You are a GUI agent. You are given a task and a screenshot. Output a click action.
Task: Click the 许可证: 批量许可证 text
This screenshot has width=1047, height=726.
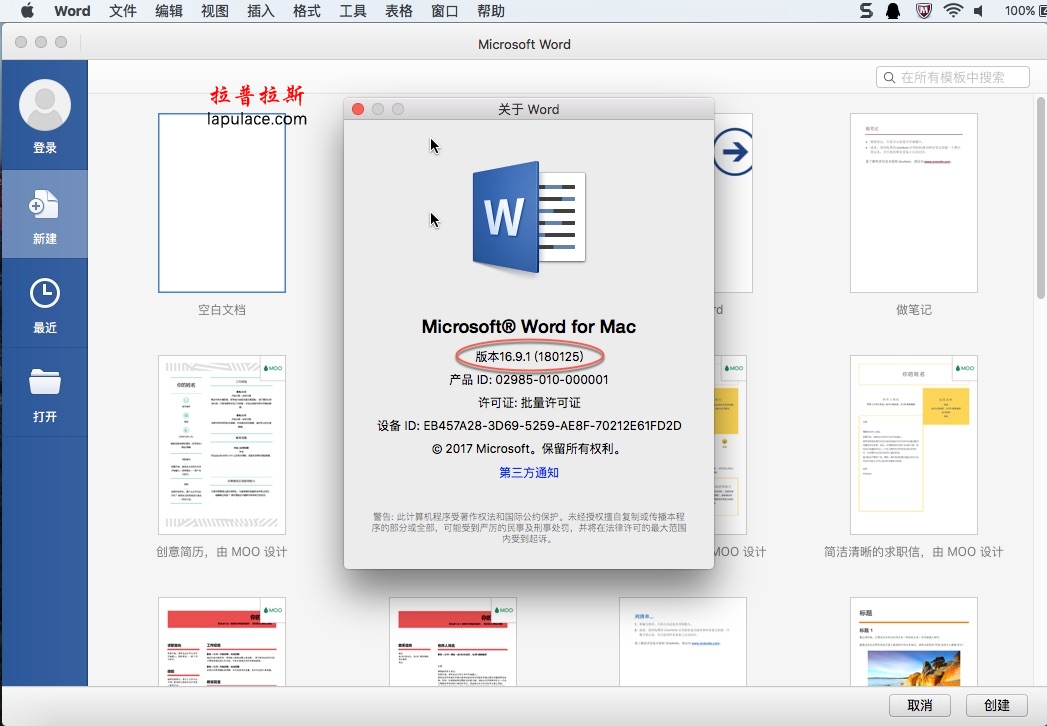[x=529, y=403]
